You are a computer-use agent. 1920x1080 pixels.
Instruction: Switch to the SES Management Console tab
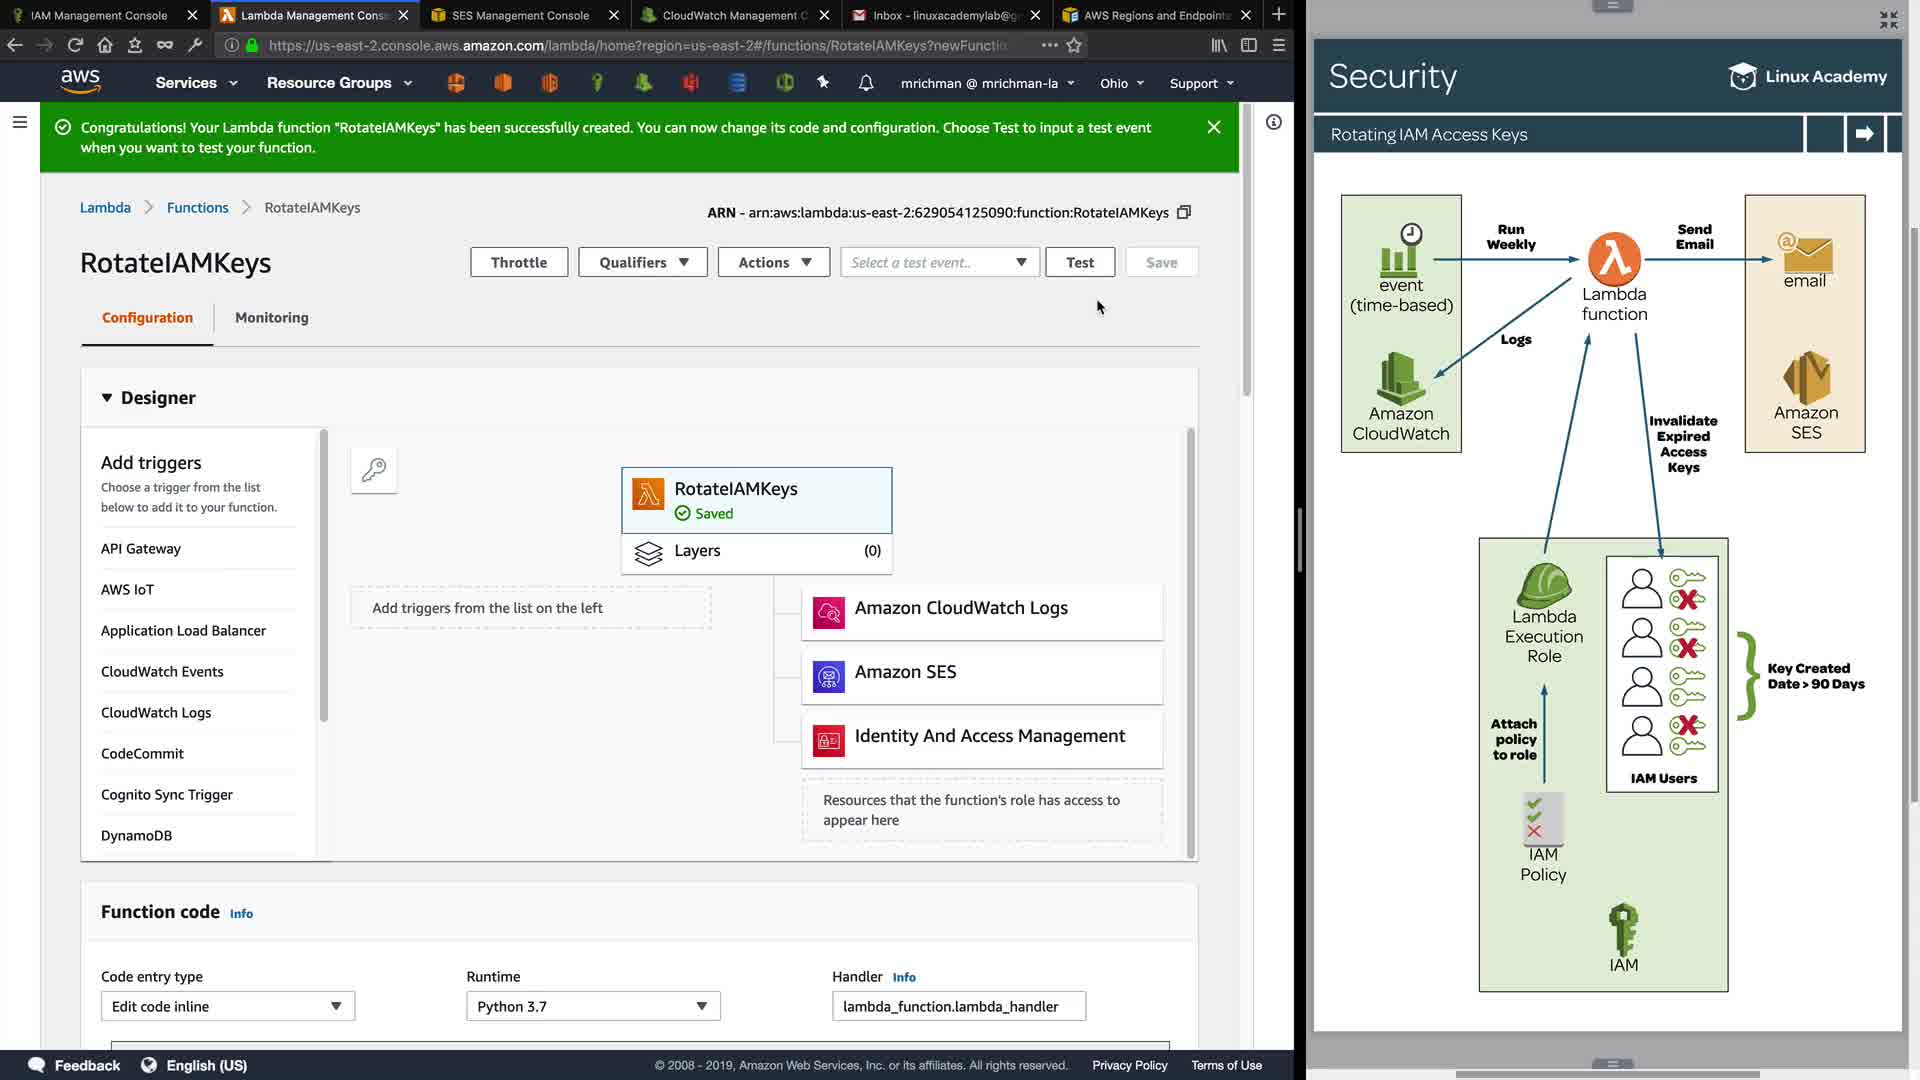point(520,15)
